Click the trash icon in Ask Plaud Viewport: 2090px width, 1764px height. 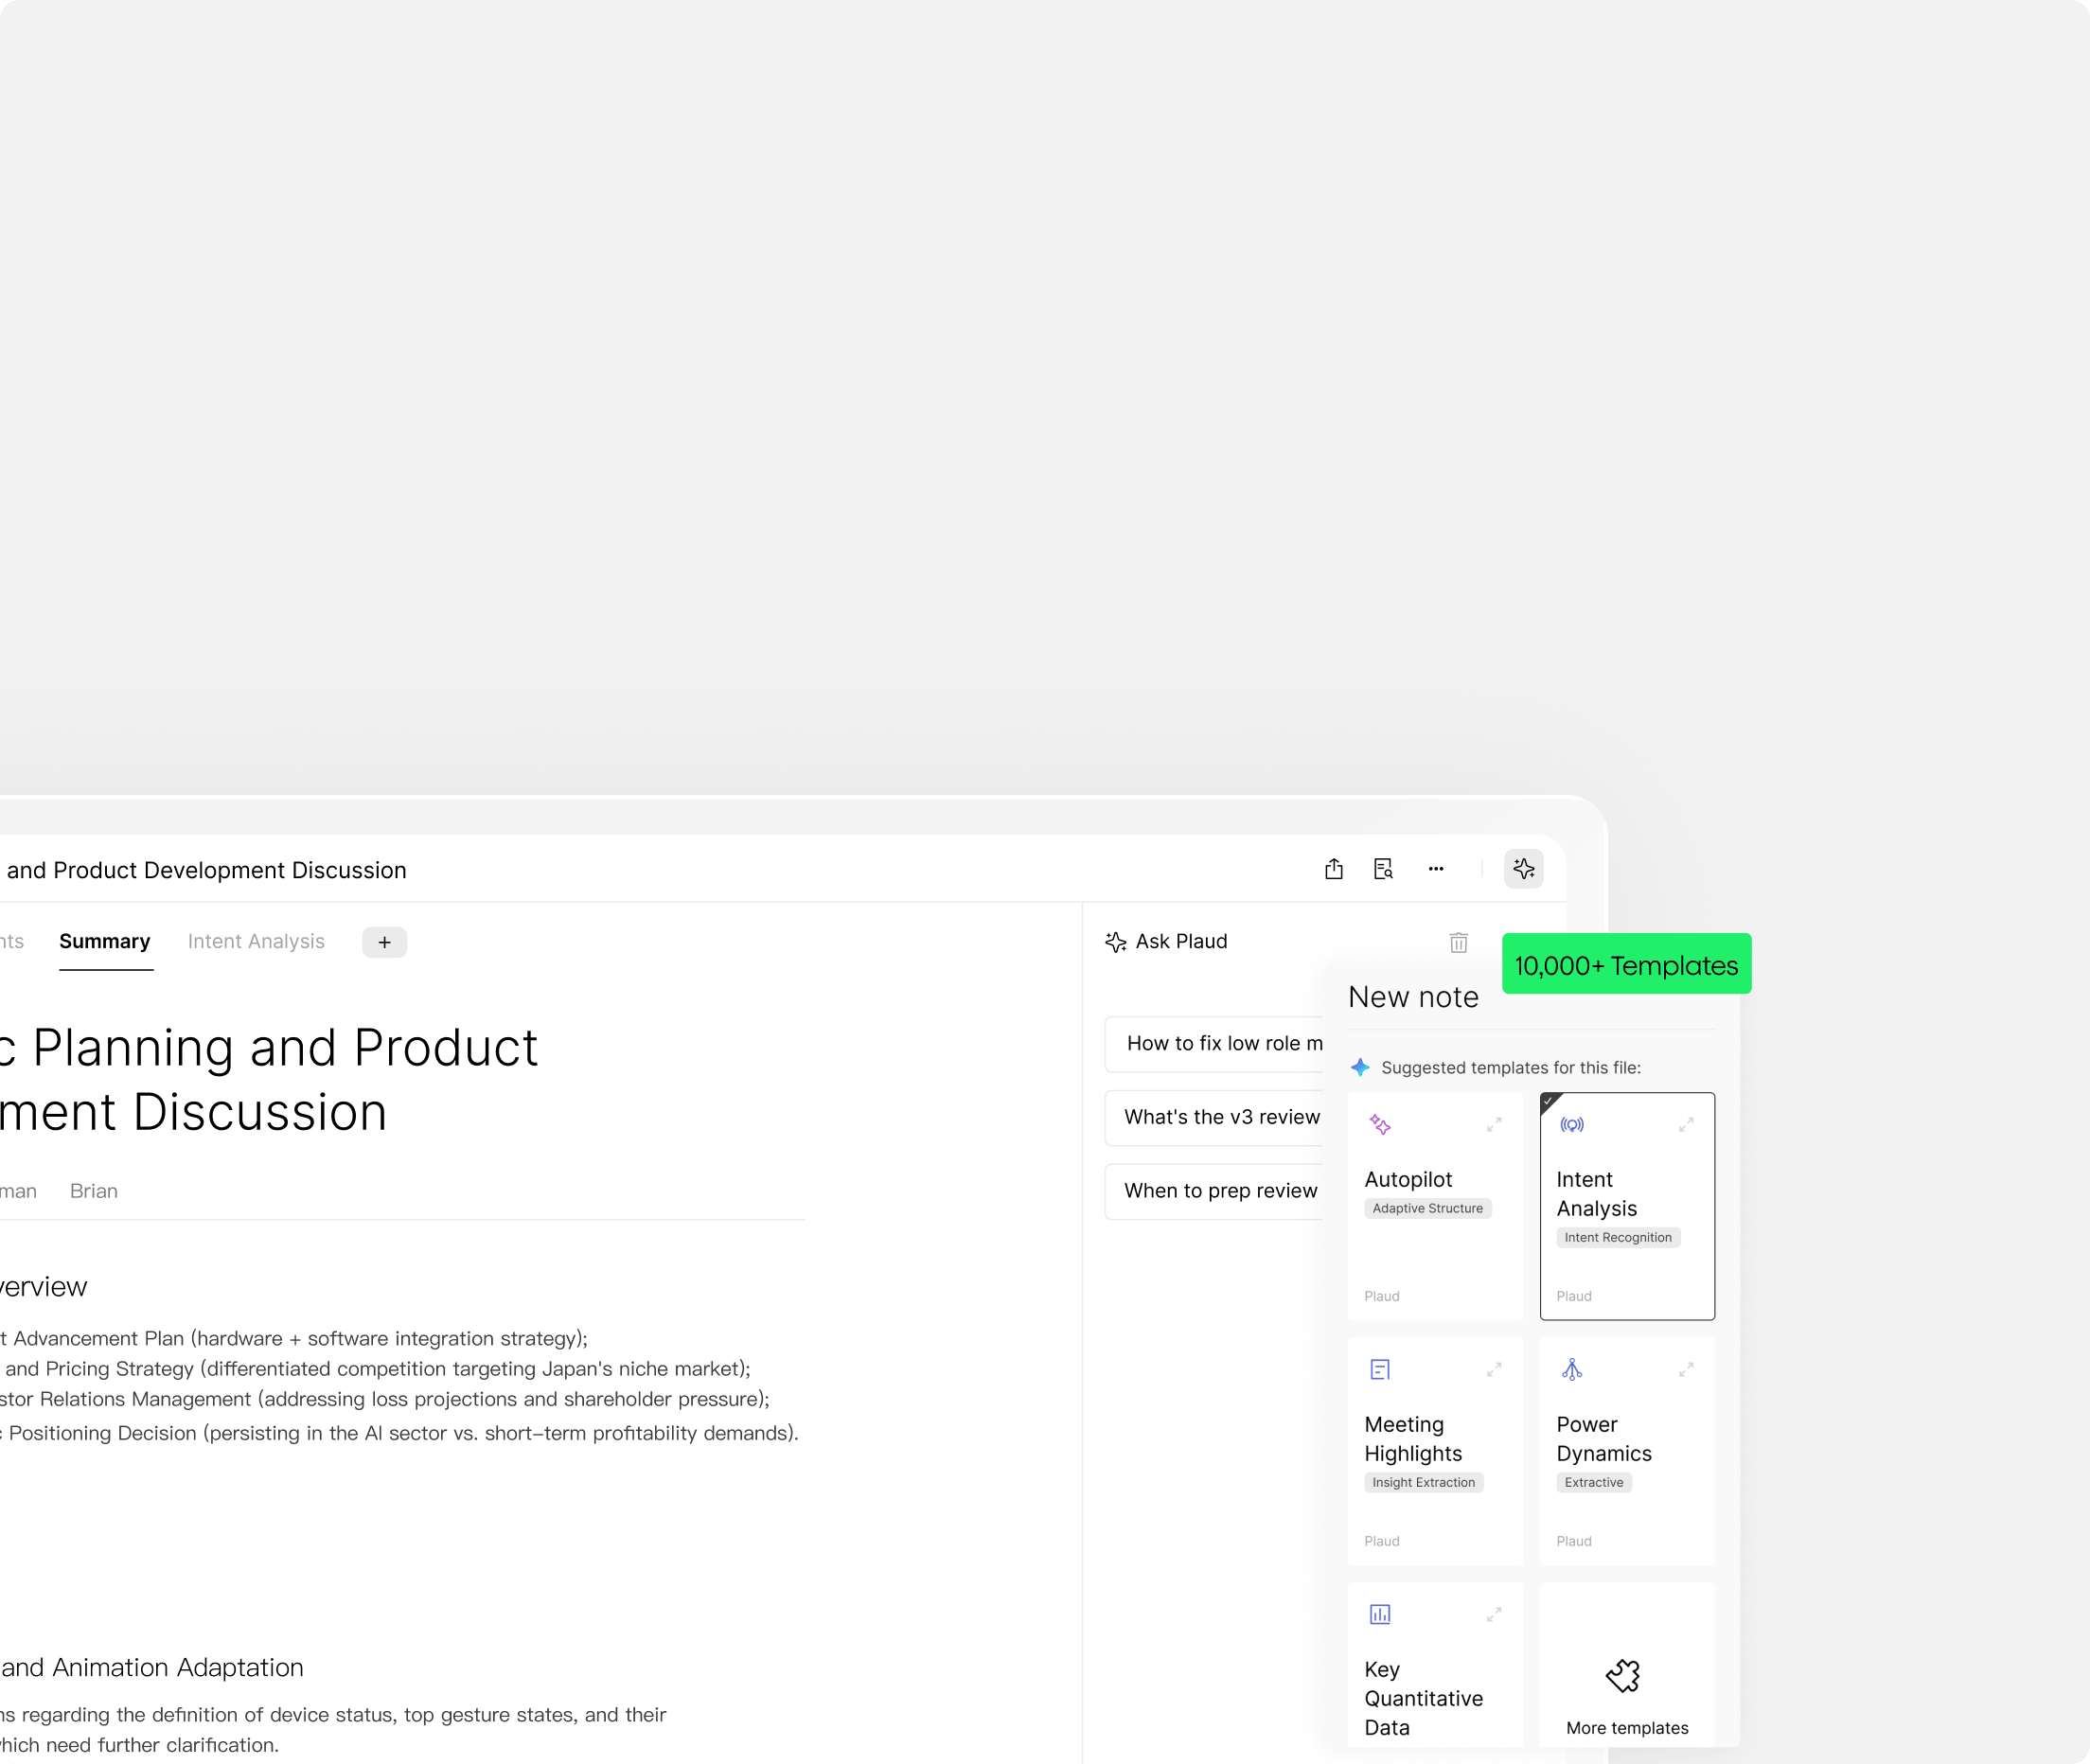(1458, 942)
